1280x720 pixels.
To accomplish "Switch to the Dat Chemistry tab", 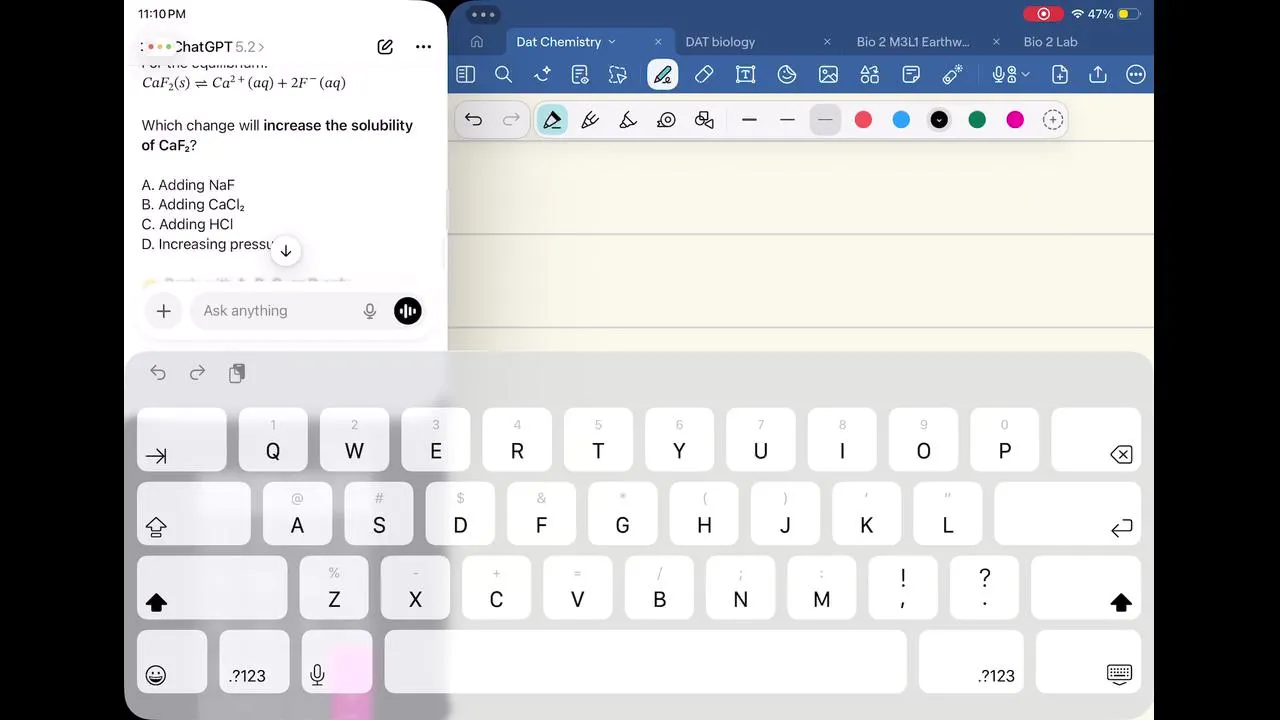I will click(x=558, y=42).
